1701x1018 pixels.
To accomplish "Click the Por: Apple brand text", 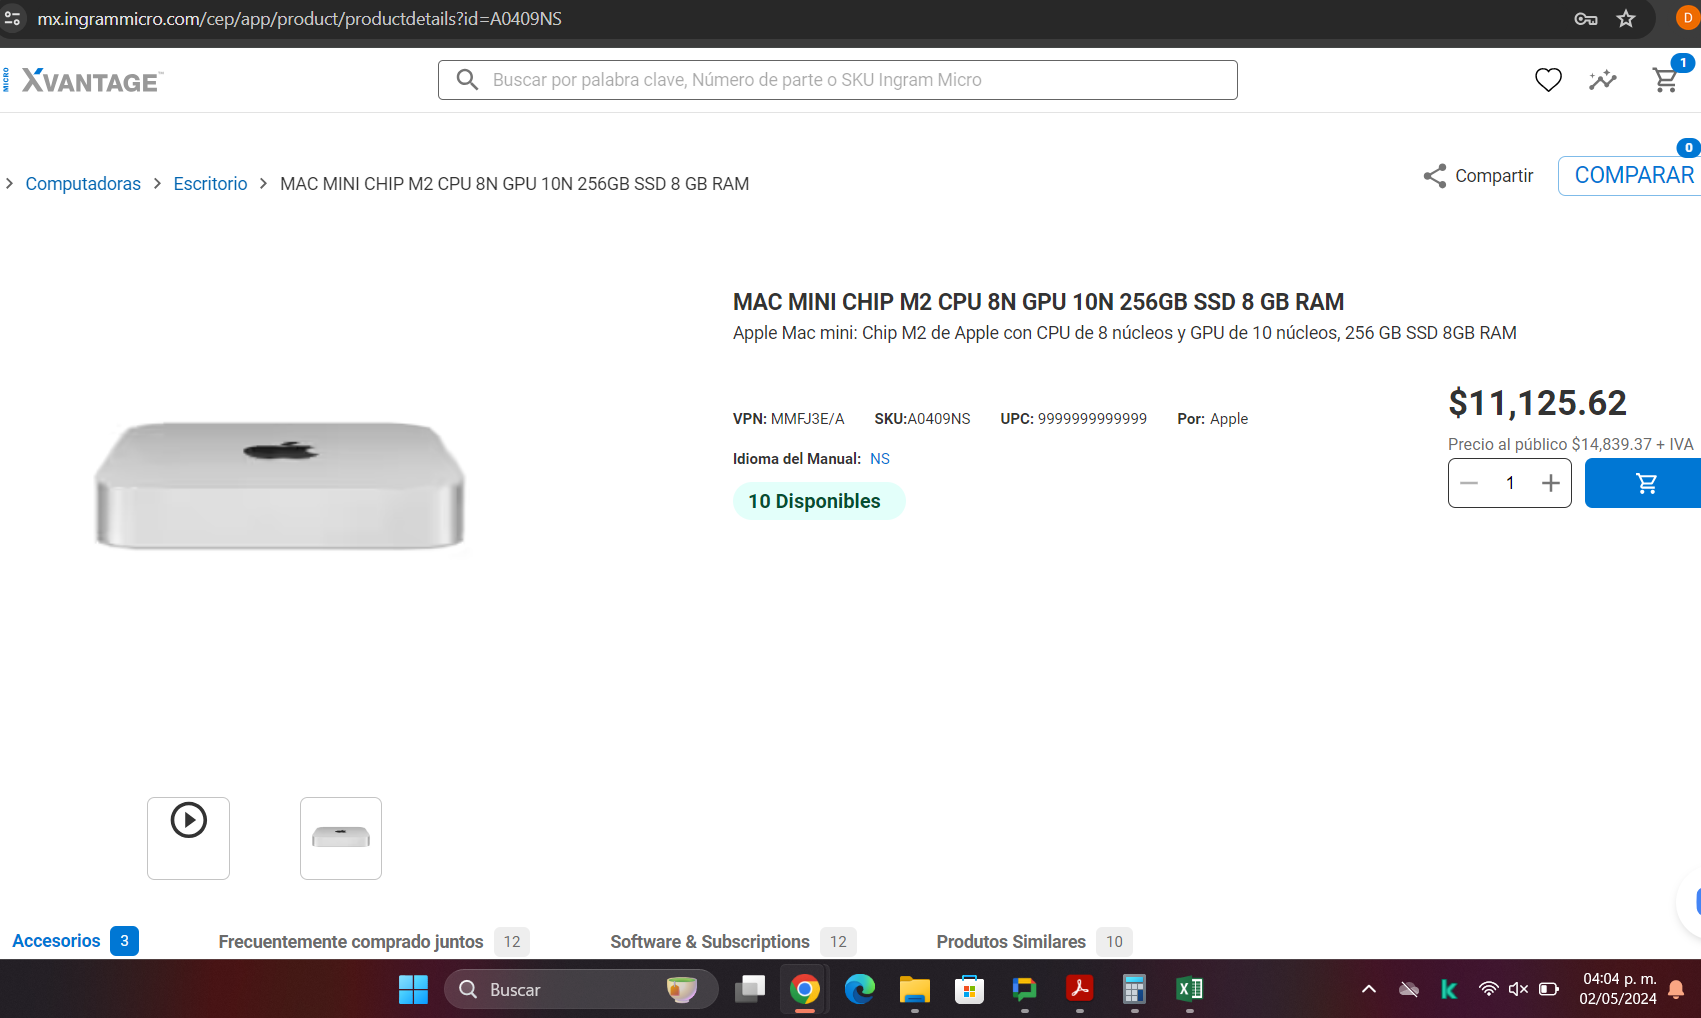I will point(1212,419).
